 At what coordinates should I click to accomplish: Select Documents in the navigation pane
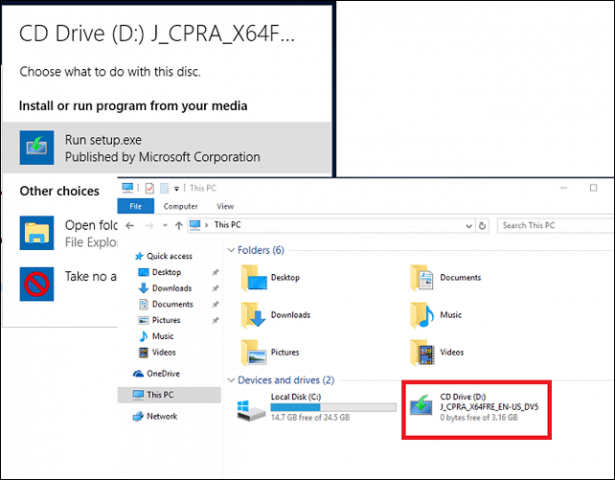click(166, 304)
